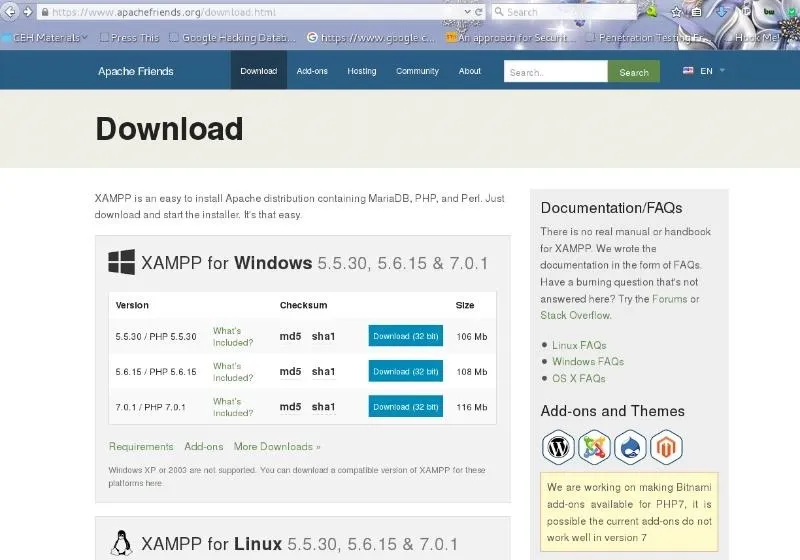Click the Magento add-on icon

[x=666, y=447]
